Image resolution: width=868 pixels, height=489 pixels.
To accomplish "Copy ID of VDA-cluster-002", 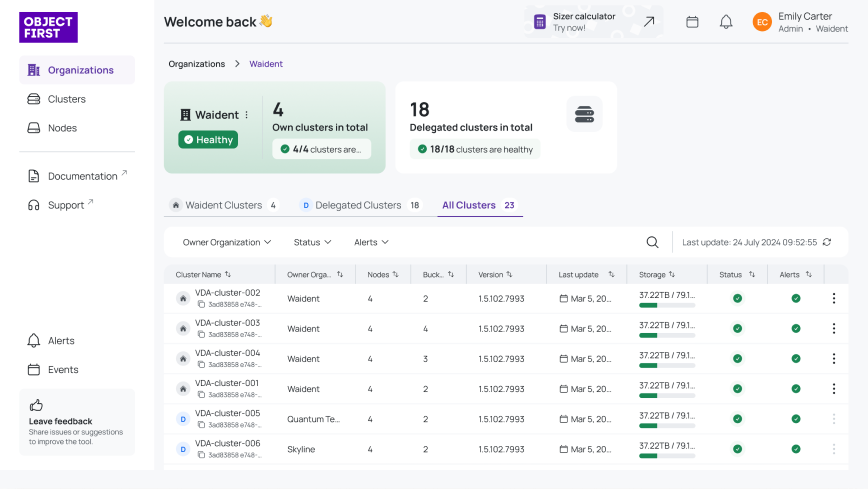I will click(202, 304).
